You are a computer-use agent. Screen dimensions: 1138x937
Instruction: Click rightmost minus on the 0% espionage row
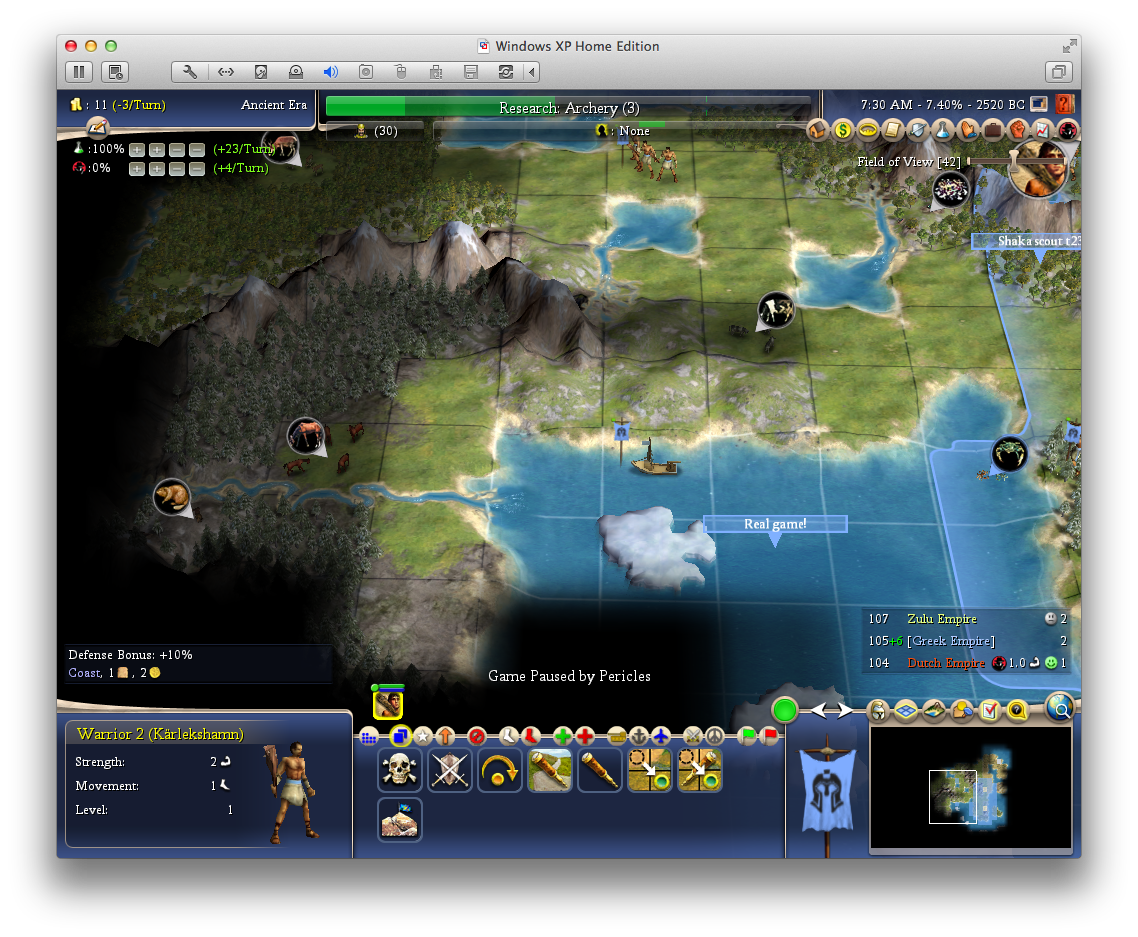pos(197,169)
